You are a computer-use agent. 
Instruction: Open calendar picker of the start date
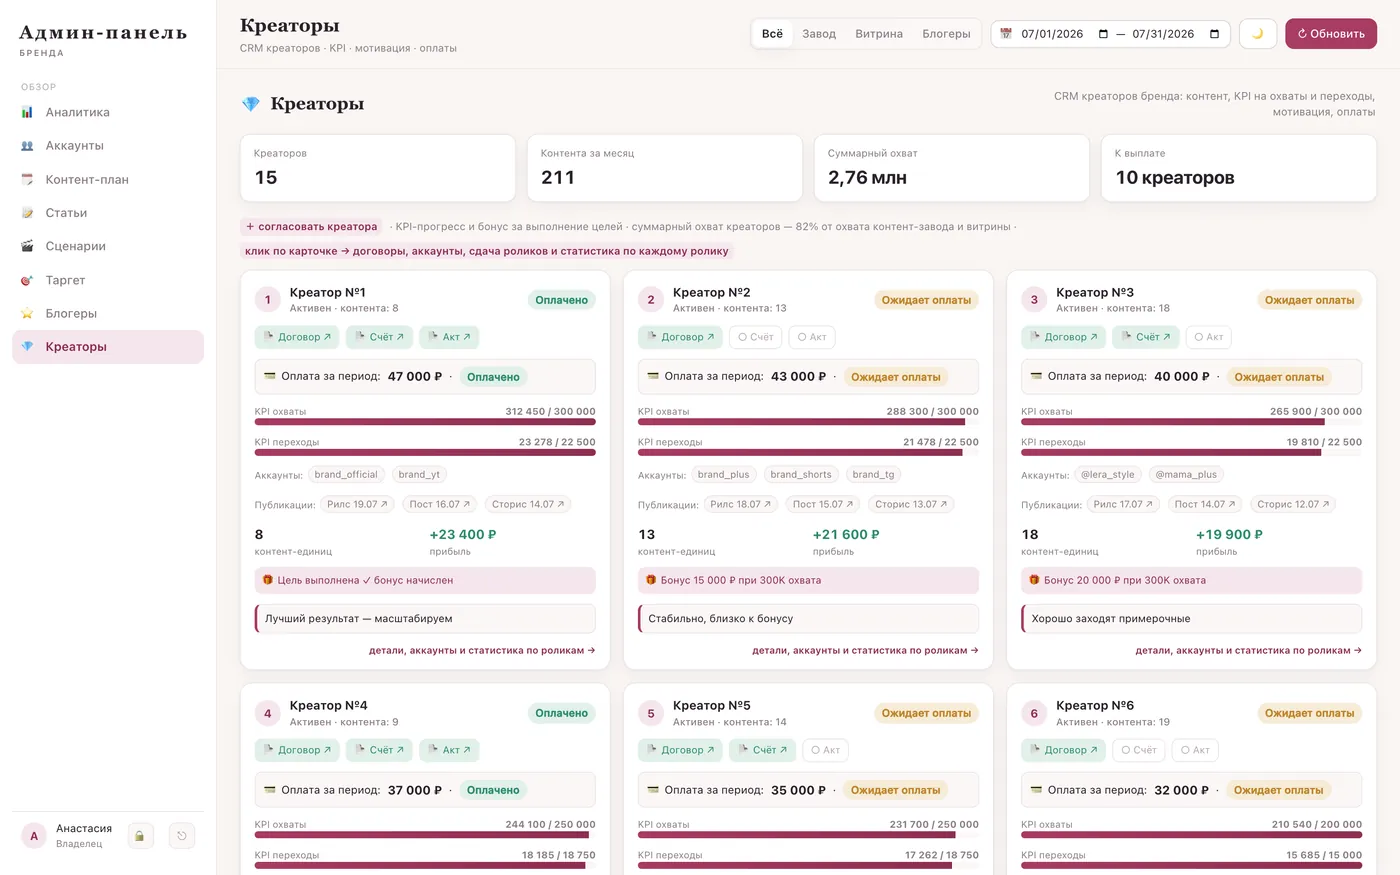pyautogui.click(x=1103, y=34)
